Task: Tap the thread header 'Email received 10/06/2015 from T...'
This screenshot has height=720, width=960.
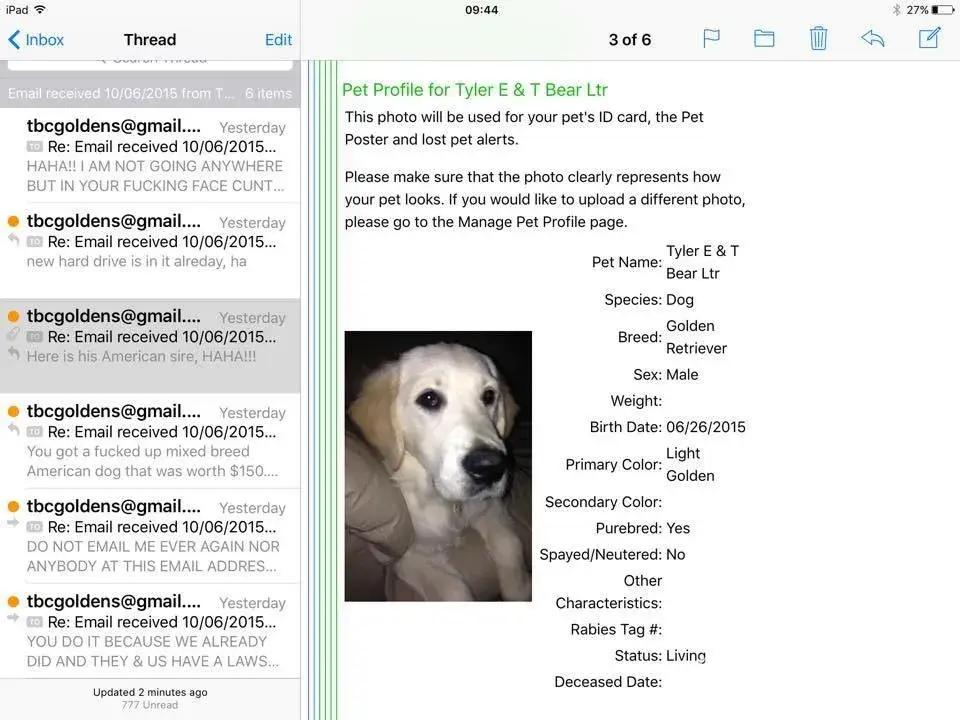Action: (149, 93)
